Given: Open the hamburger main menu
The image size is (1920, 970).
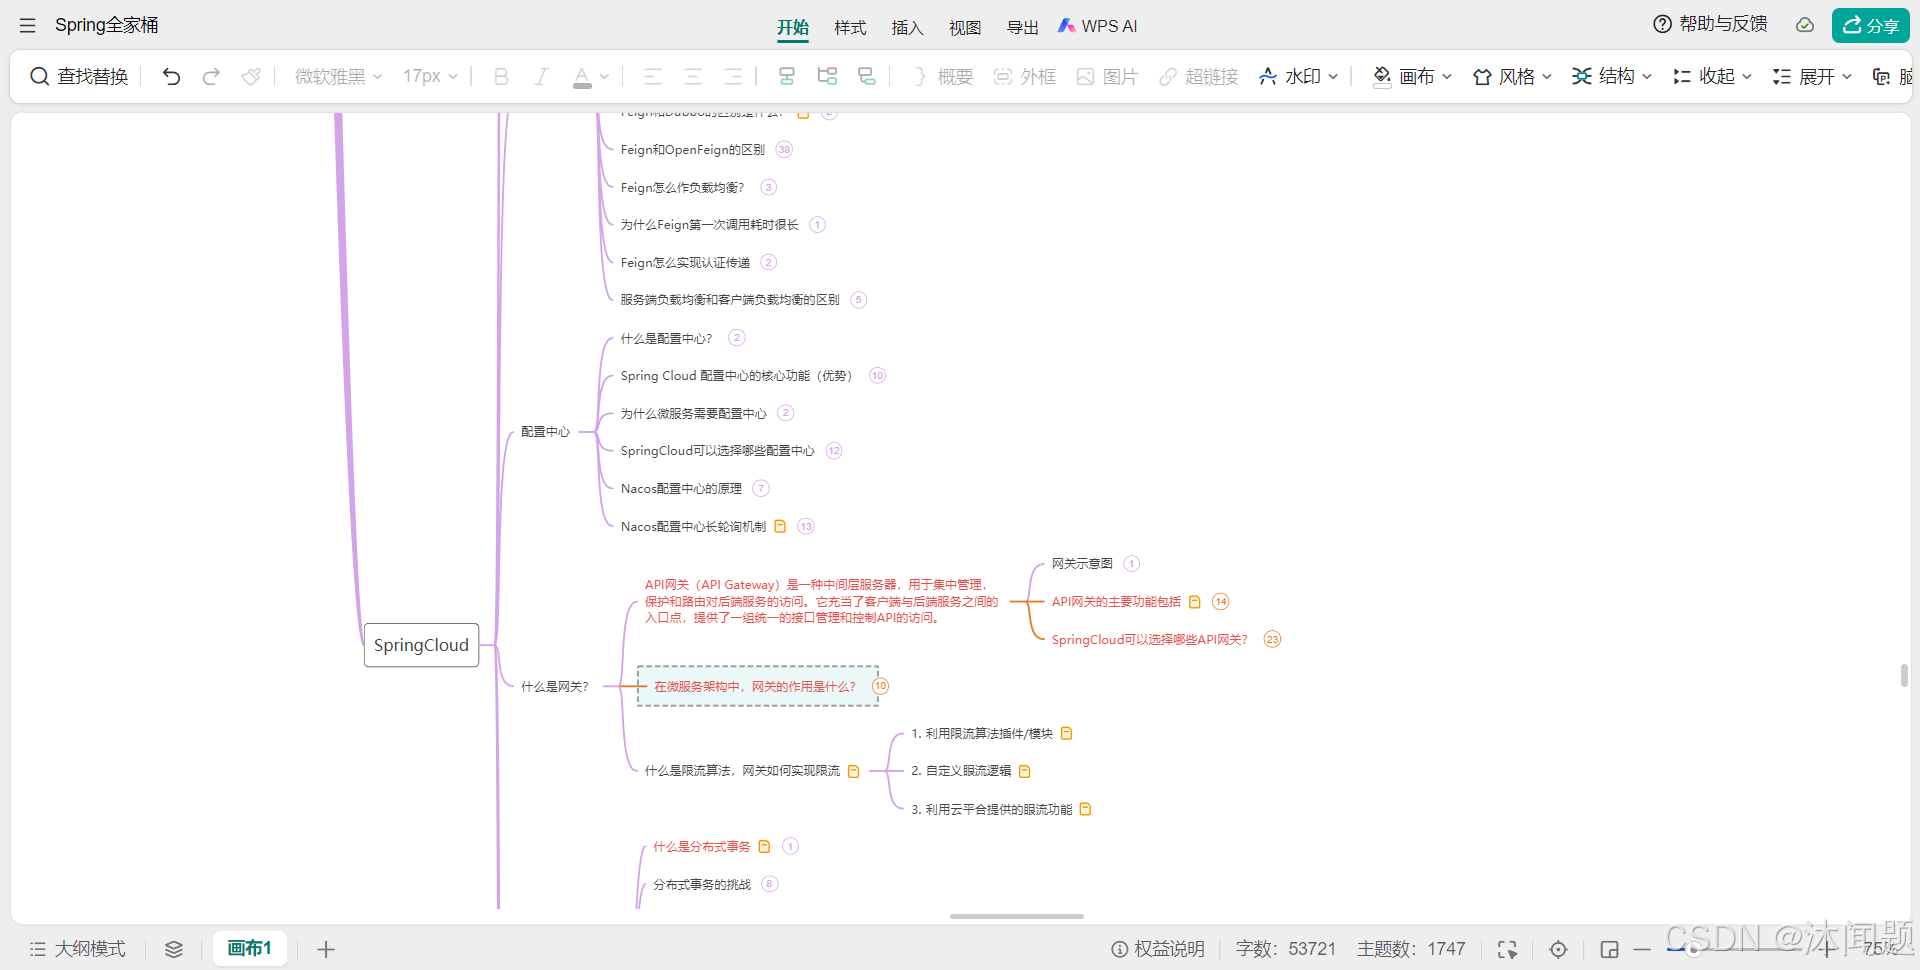Looking at the screenshot, I should [x=27, y=26].
